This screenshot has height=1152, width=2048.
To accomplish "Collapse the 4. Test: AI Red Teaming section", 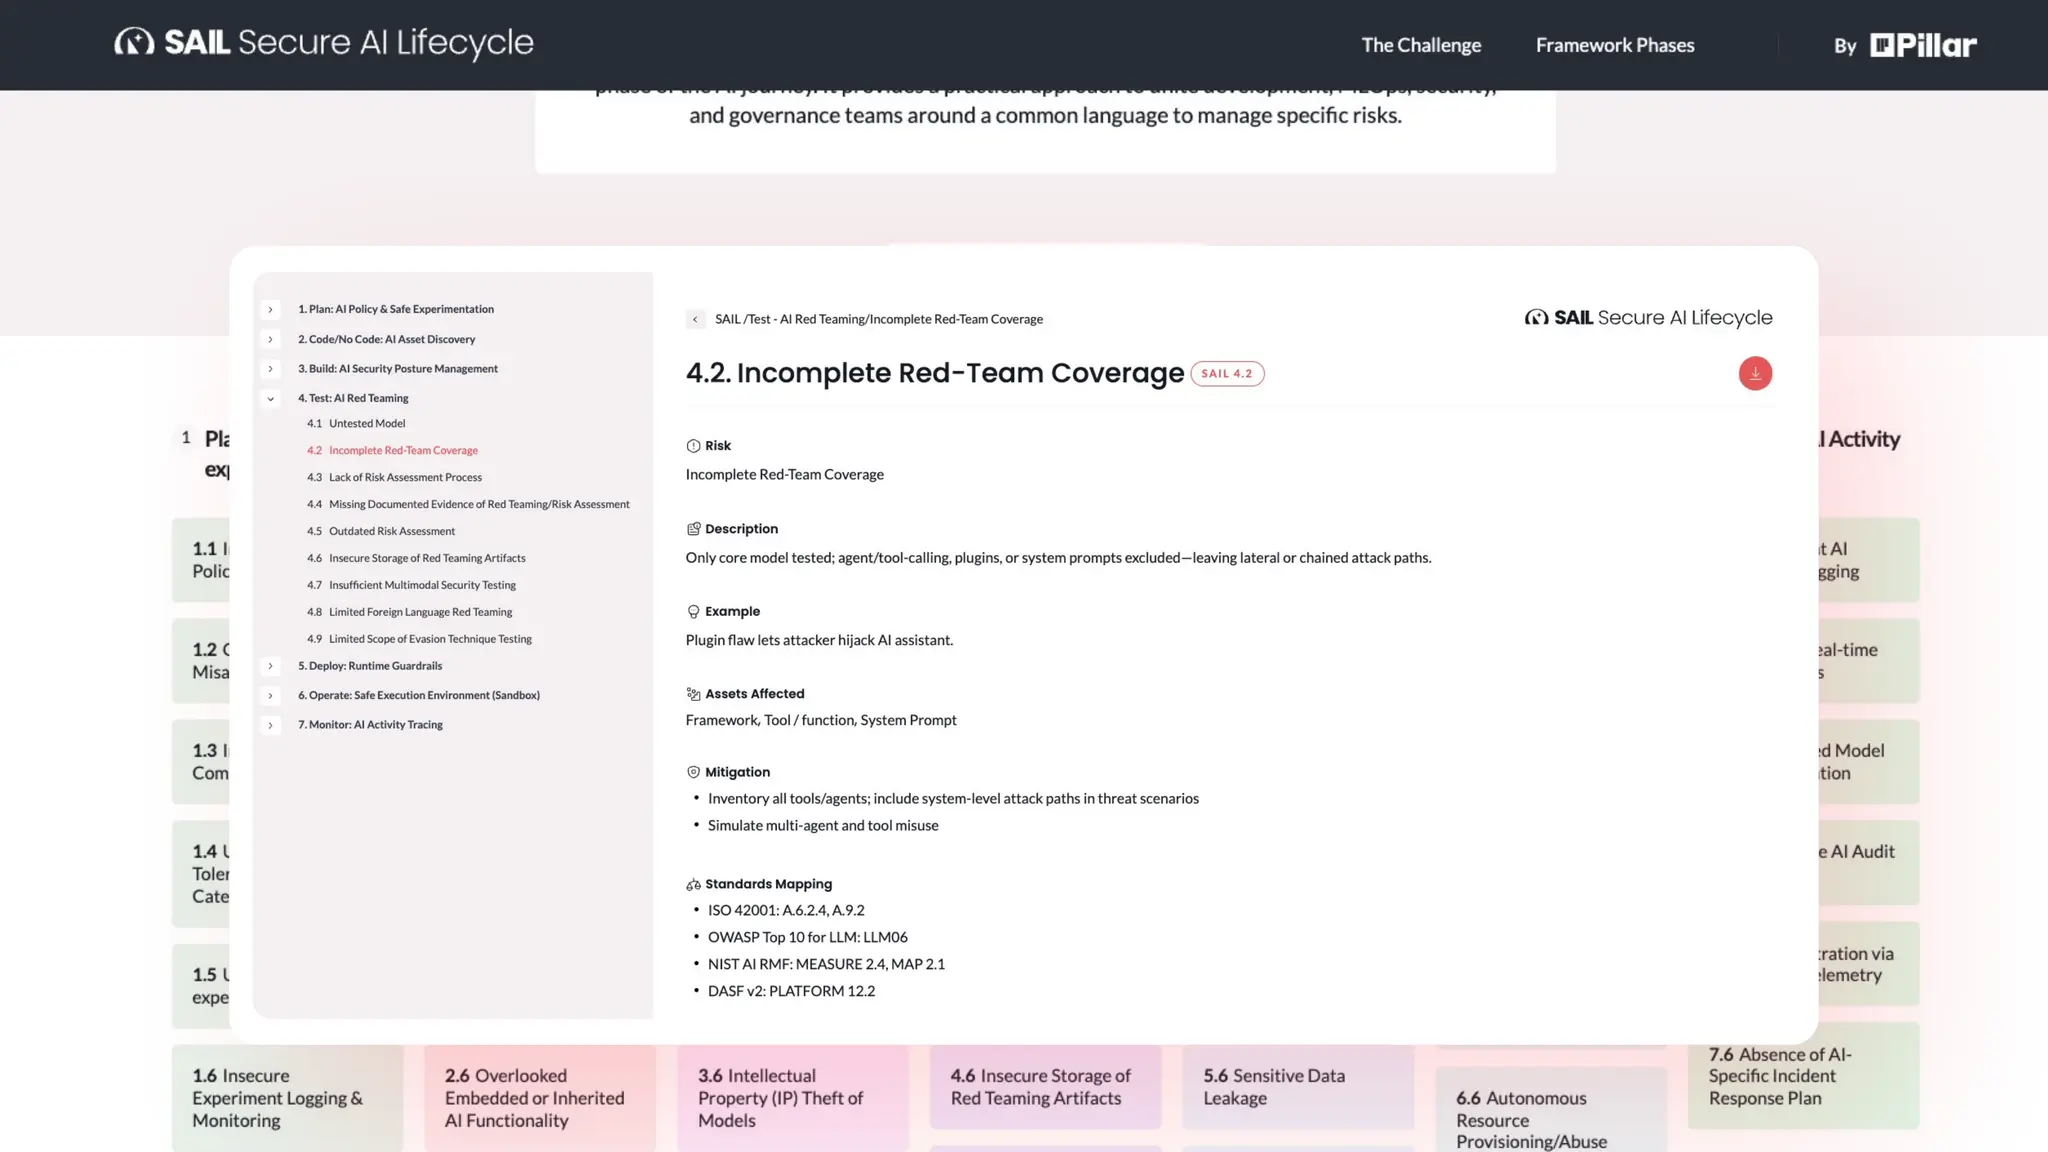I will coord(270,398).
